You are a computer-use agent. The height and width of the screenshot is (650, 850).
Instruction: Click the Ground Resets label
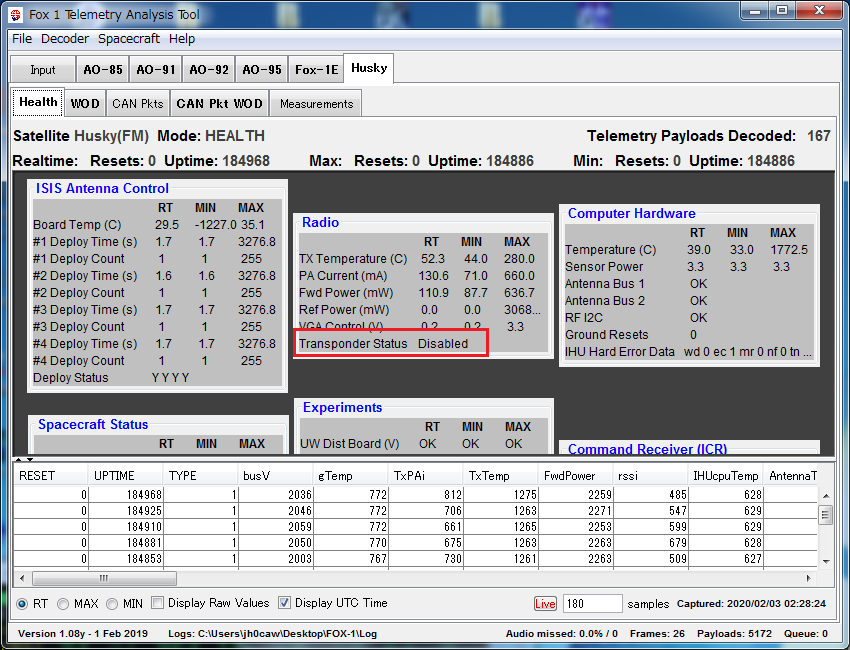point(607,335)
